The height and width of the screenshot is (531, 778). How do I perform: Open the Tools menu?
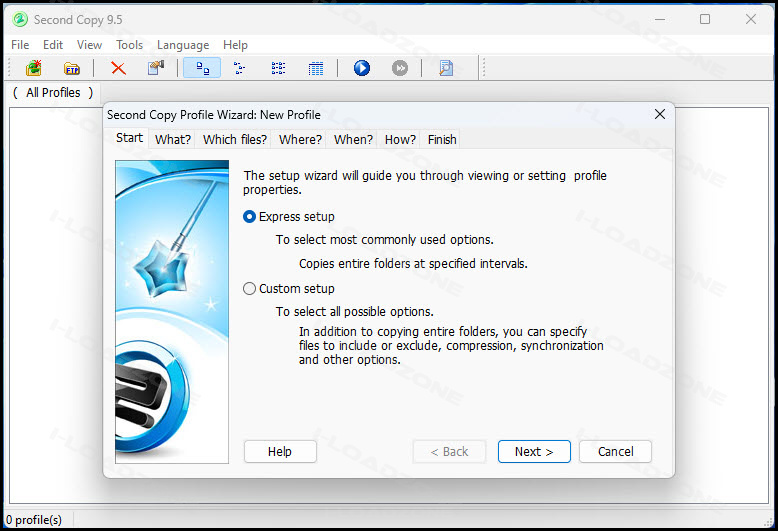(130, 45)
